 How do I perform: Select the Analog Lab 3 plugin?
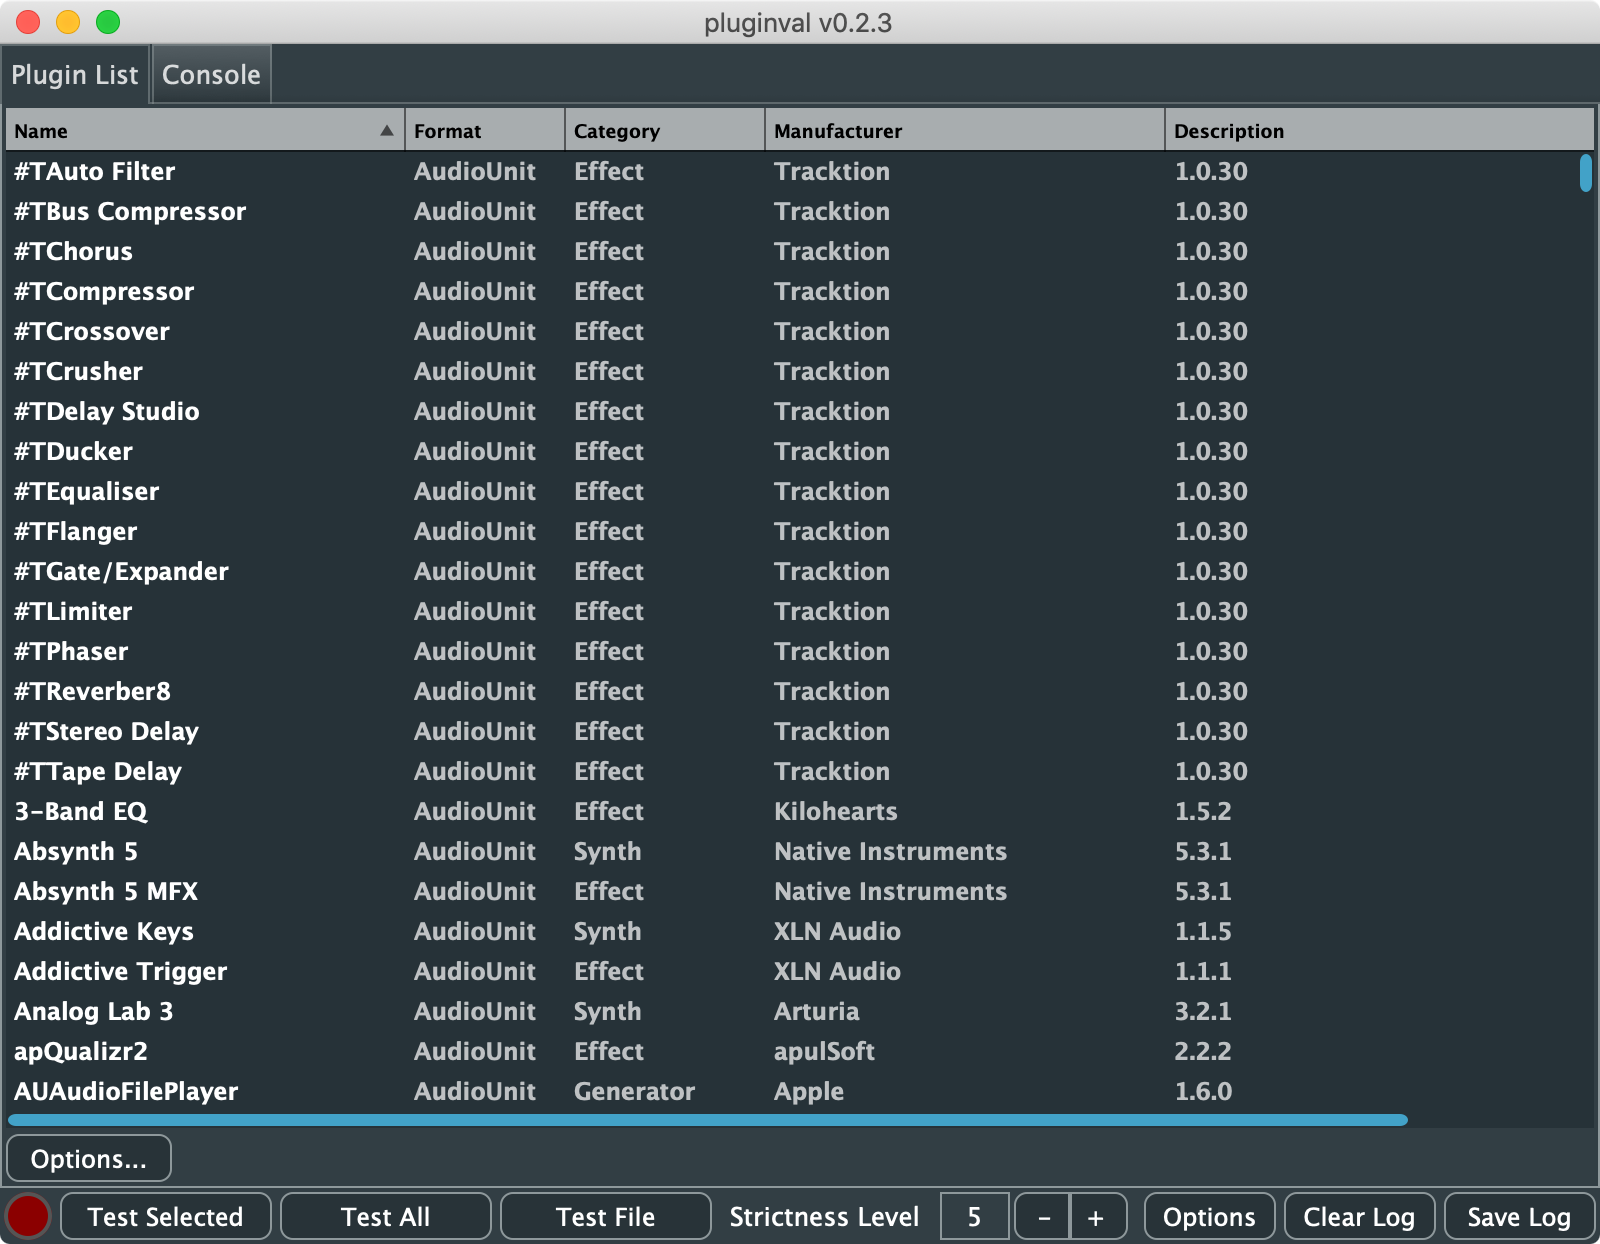click(94, 1011)
